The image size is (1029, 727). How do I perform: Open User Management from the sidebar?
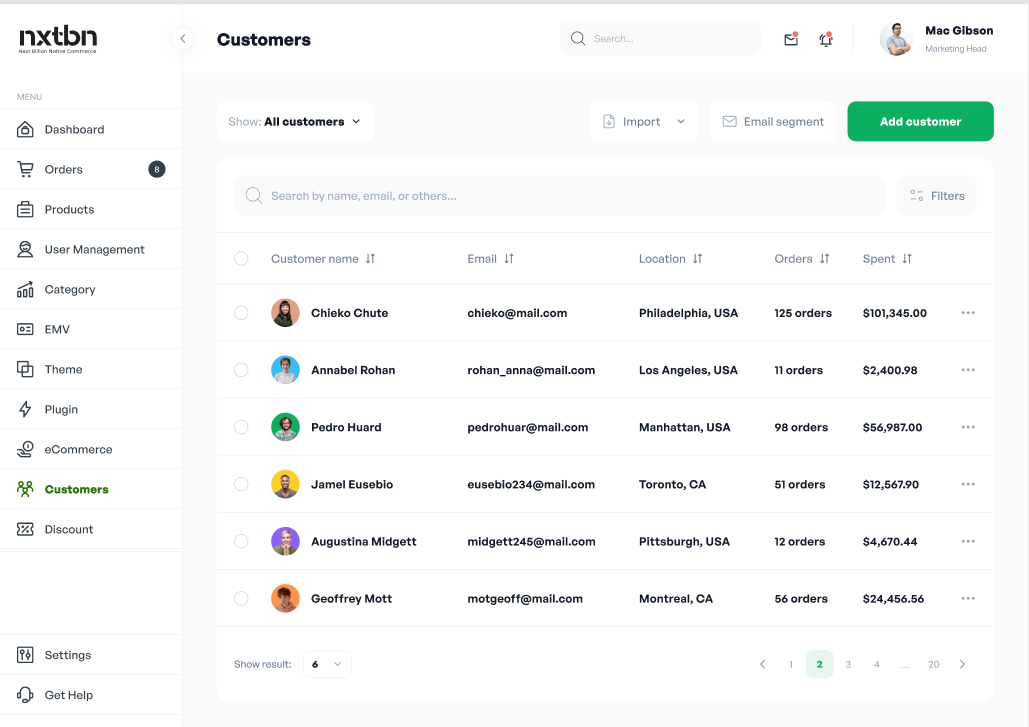tap(25, 249)
